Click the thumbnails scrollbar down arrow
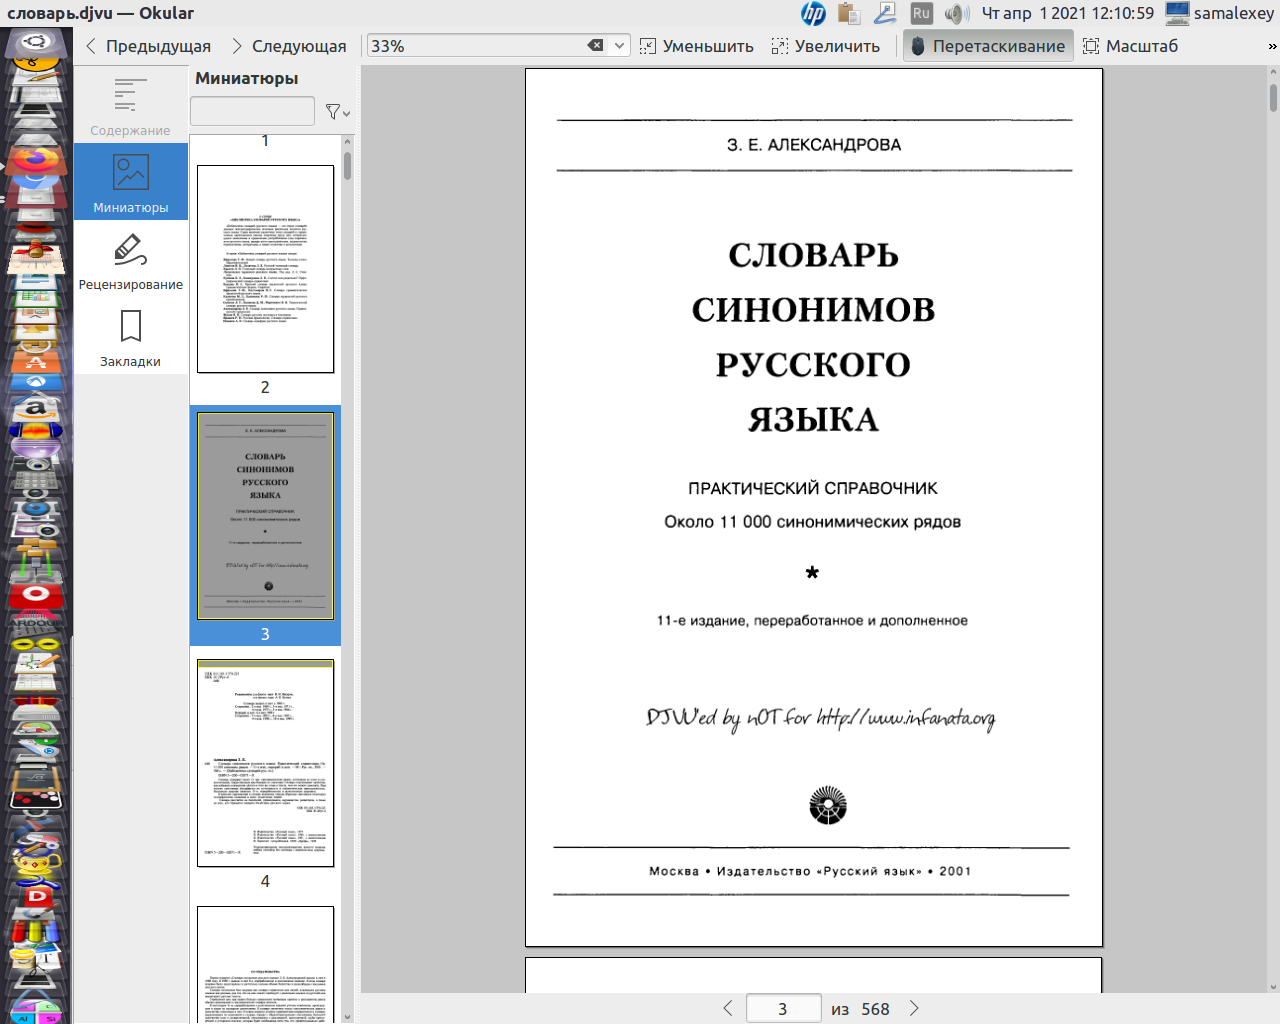This screenshot has width=1280, height=1024. [x=347, y=1017]
